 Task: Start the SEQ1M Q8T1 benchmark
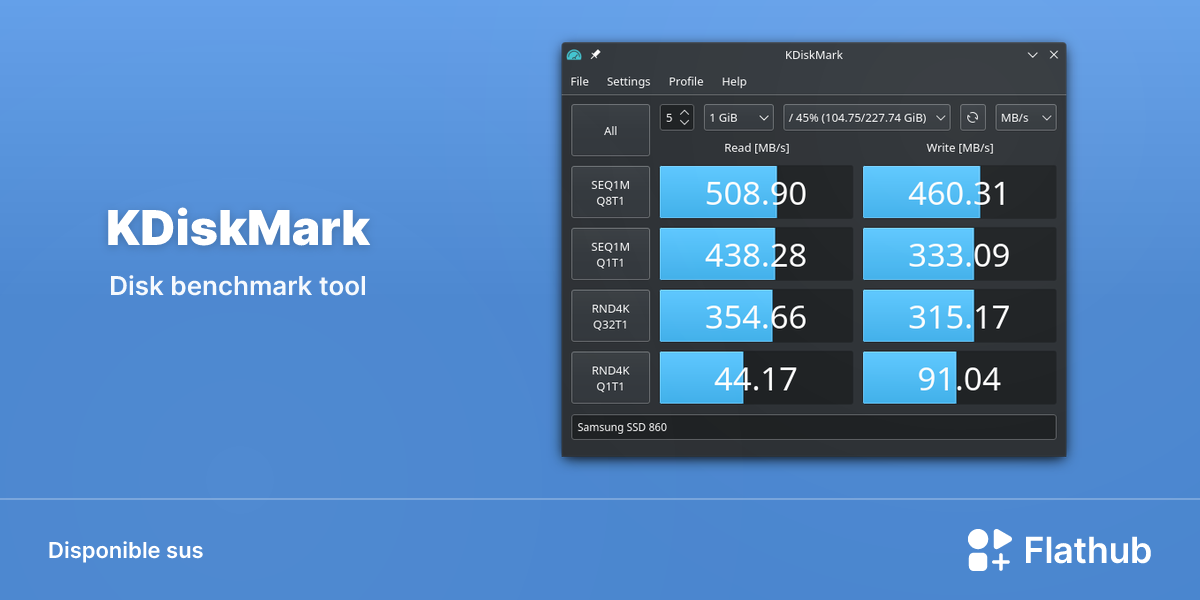610,192
